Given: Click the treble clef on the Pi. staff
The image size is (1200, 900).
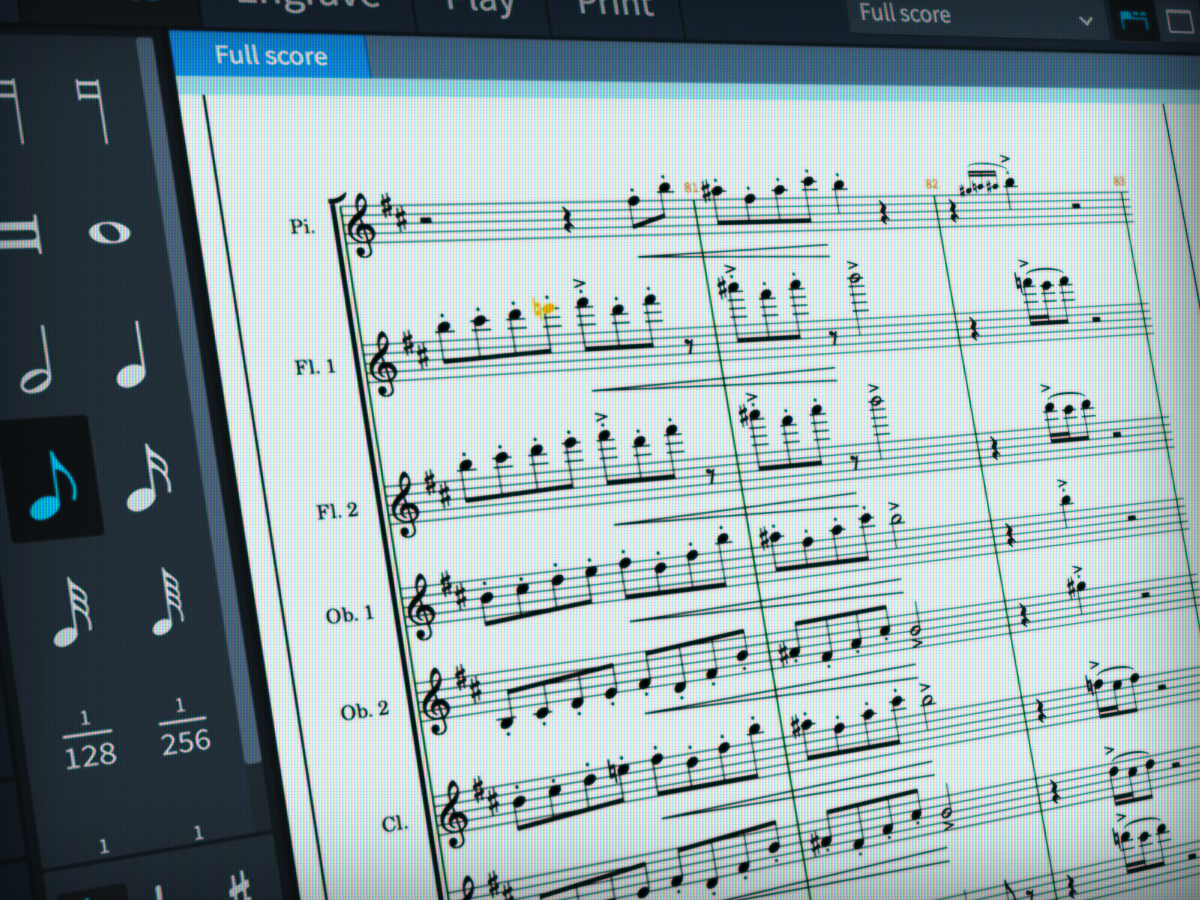Looking at the screenshot, I should (x=359, y=227).
